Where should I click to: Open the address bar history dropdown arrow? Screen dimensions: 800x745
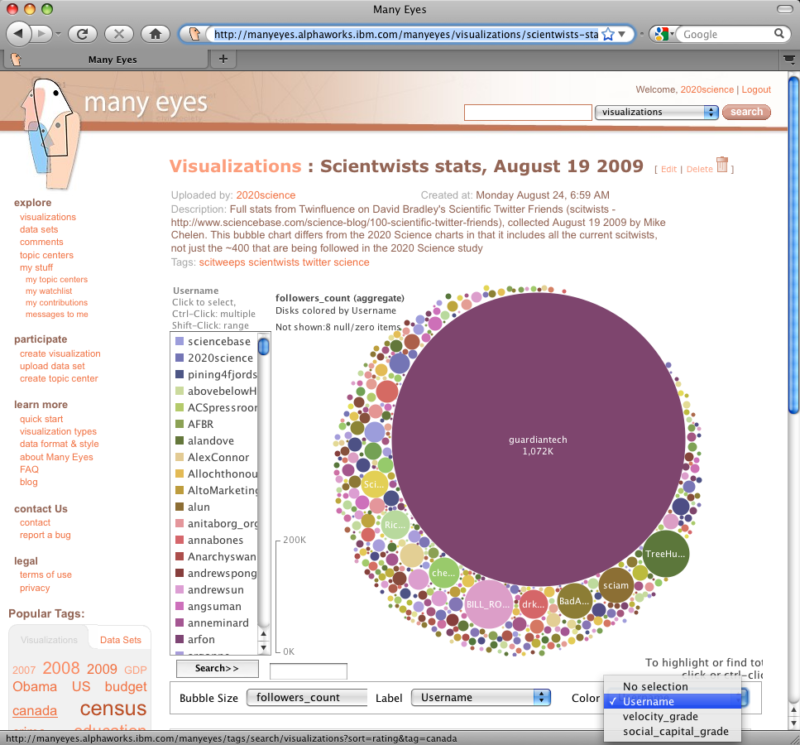[622, 34]
